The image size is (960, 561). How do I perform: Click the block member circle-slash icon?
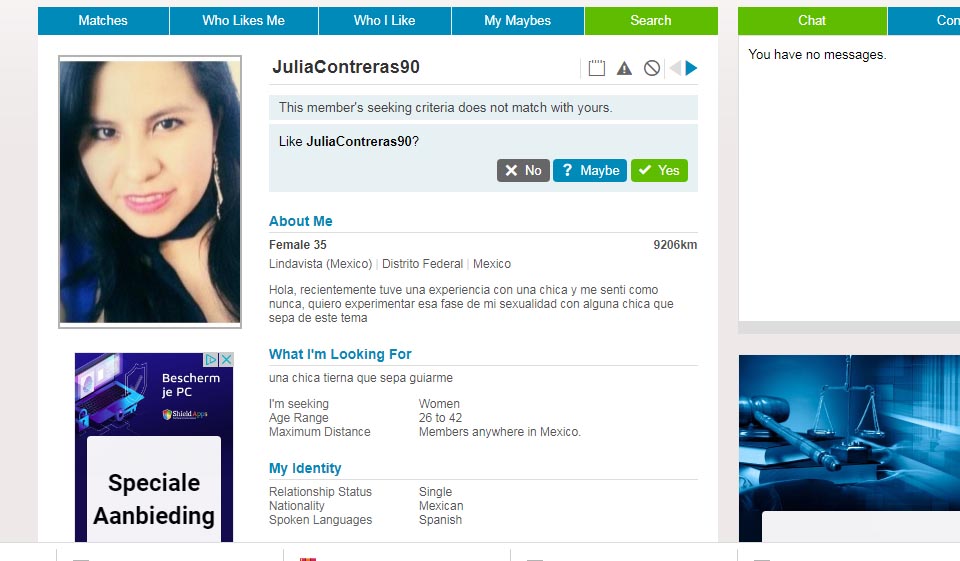[x=652, y=68]
